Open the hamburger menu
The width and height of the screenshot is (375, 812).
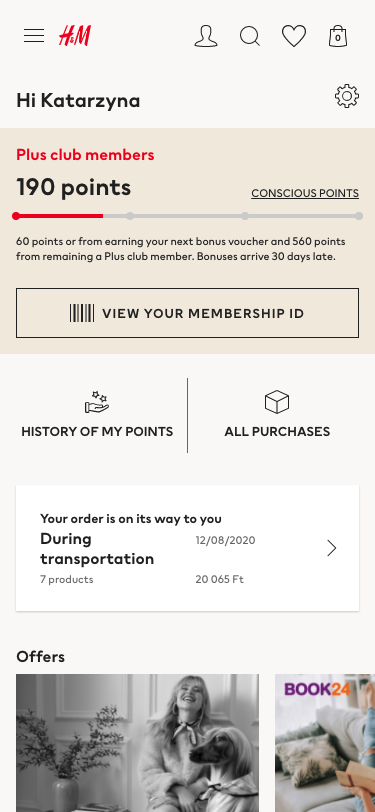34,36
